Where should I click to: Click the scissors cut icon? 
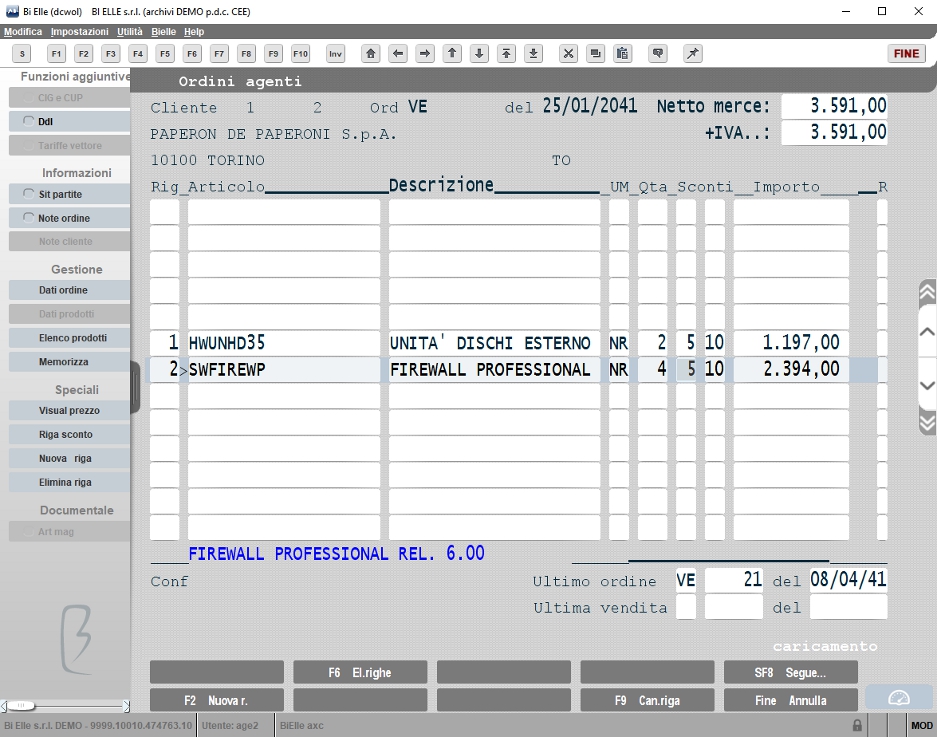pyautogui.click(x=568, y=54)
